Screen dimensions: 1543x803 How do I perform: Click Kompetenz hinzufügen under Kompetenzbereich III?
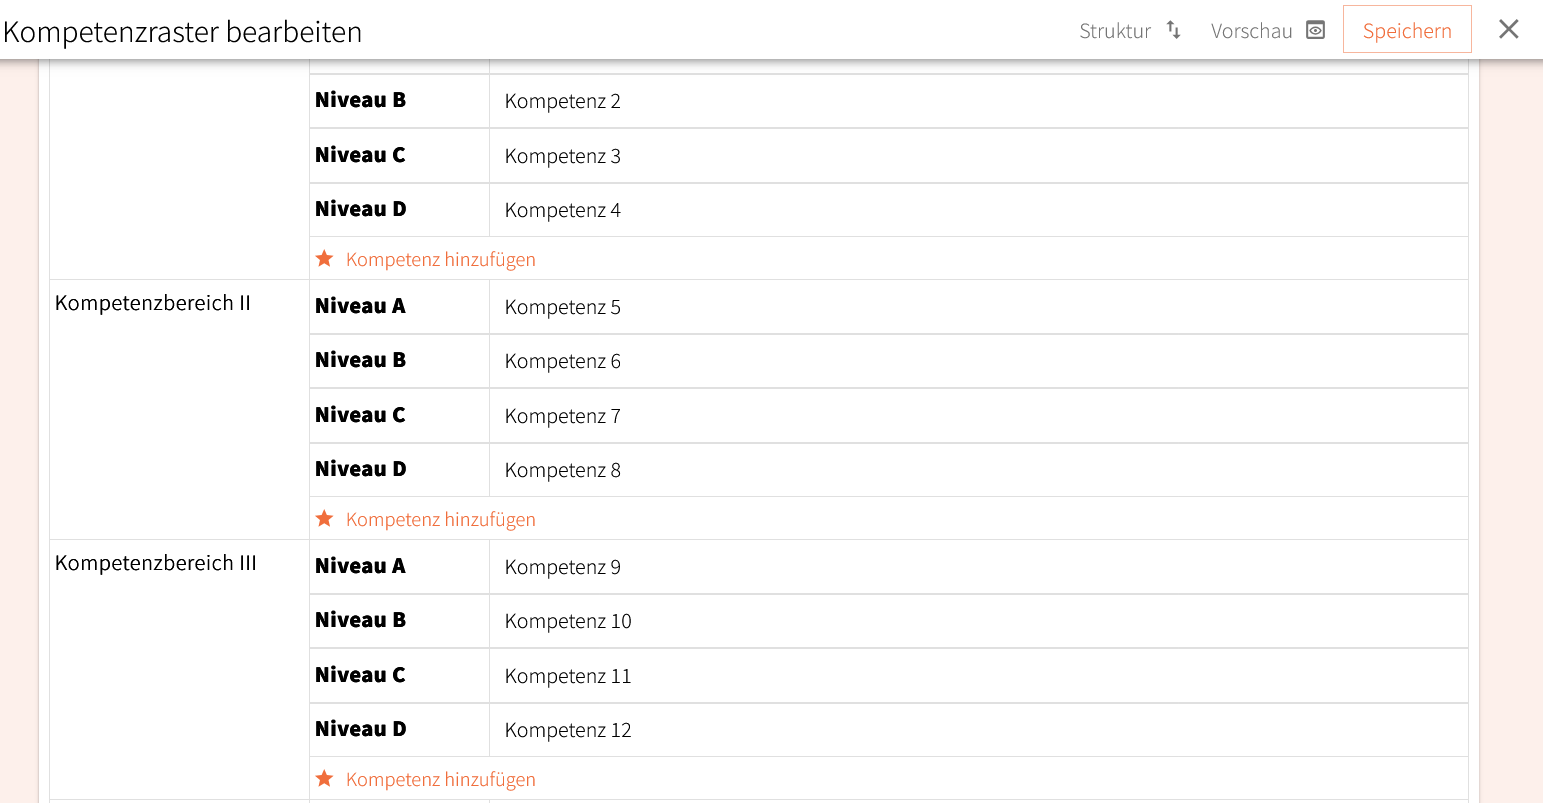(x=440, y=779)
